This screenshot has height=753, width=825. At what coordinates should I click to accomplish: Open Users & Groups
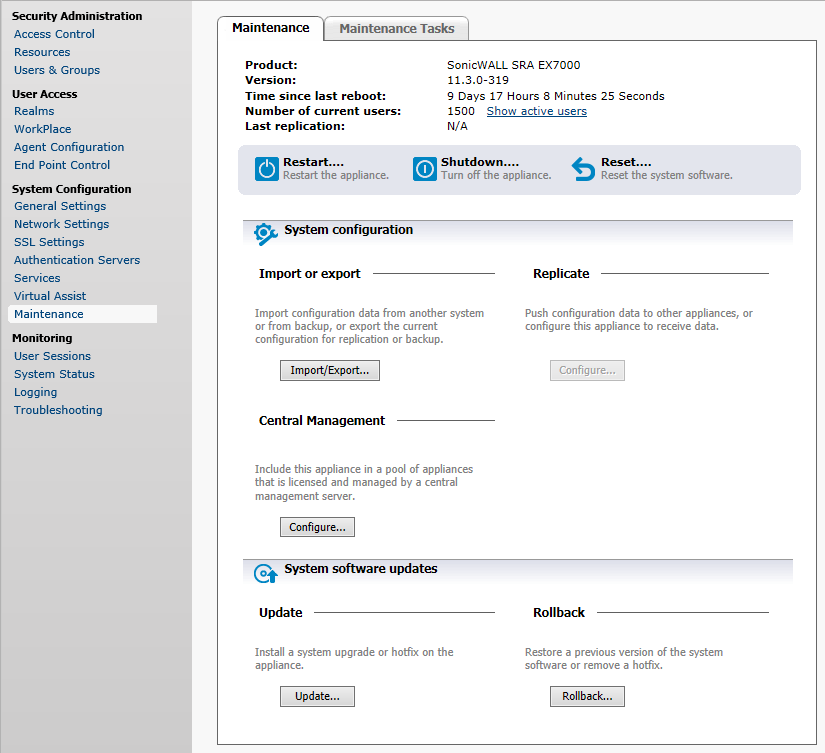pos(57,70)
